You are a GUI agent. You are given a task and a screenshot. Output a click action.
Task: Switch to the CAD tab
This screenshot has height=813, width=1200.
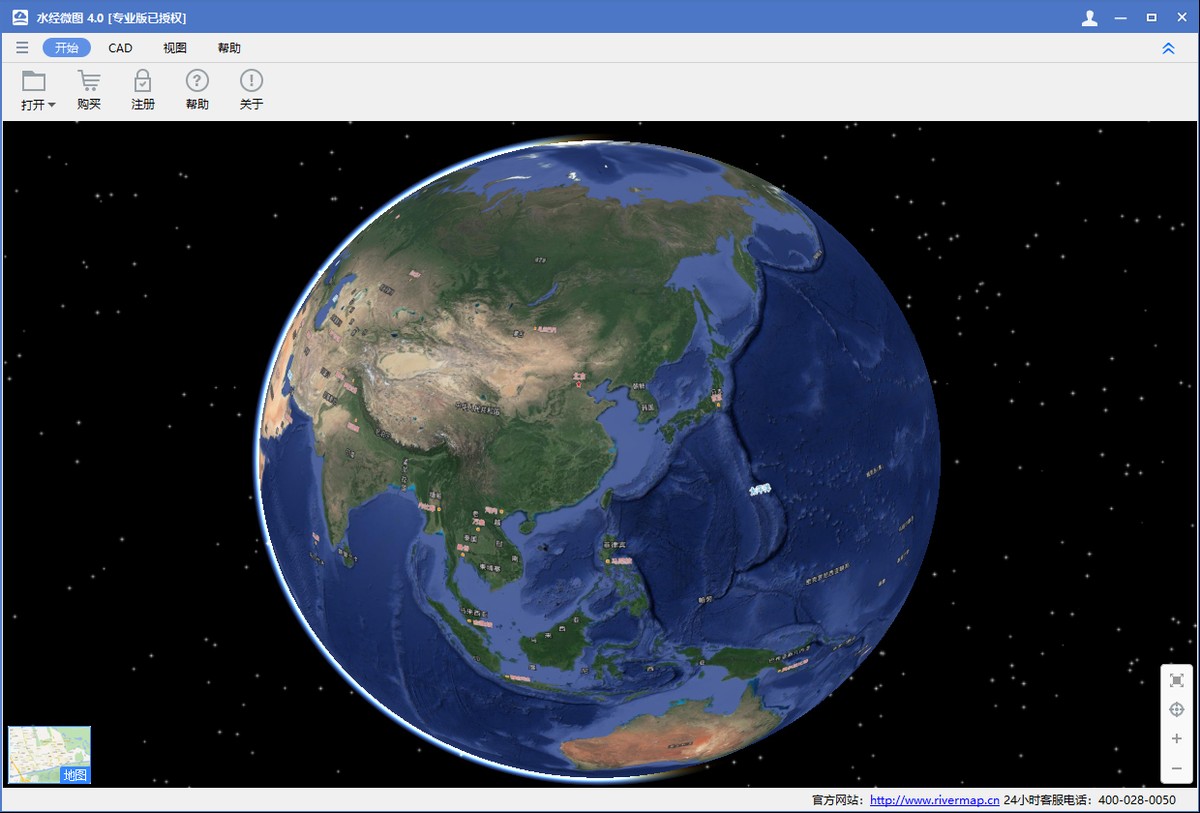[120, 47]
